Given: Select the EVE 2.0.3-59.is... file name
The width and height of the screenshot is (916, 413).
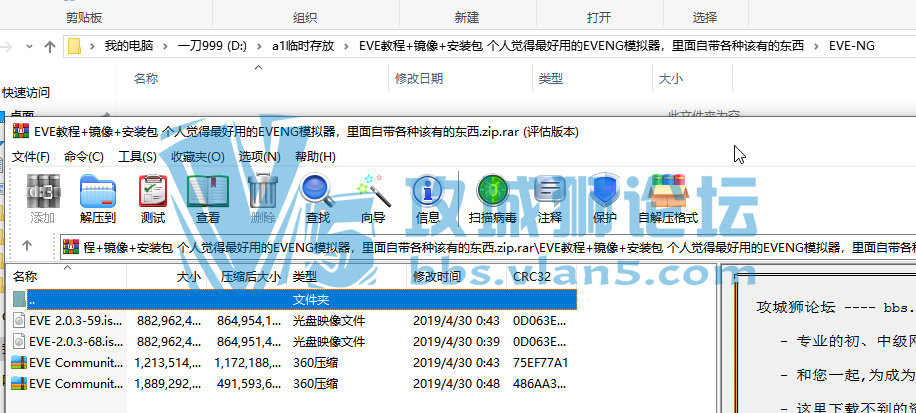Looking at the screenshot, I should click(x=76, y=321).
